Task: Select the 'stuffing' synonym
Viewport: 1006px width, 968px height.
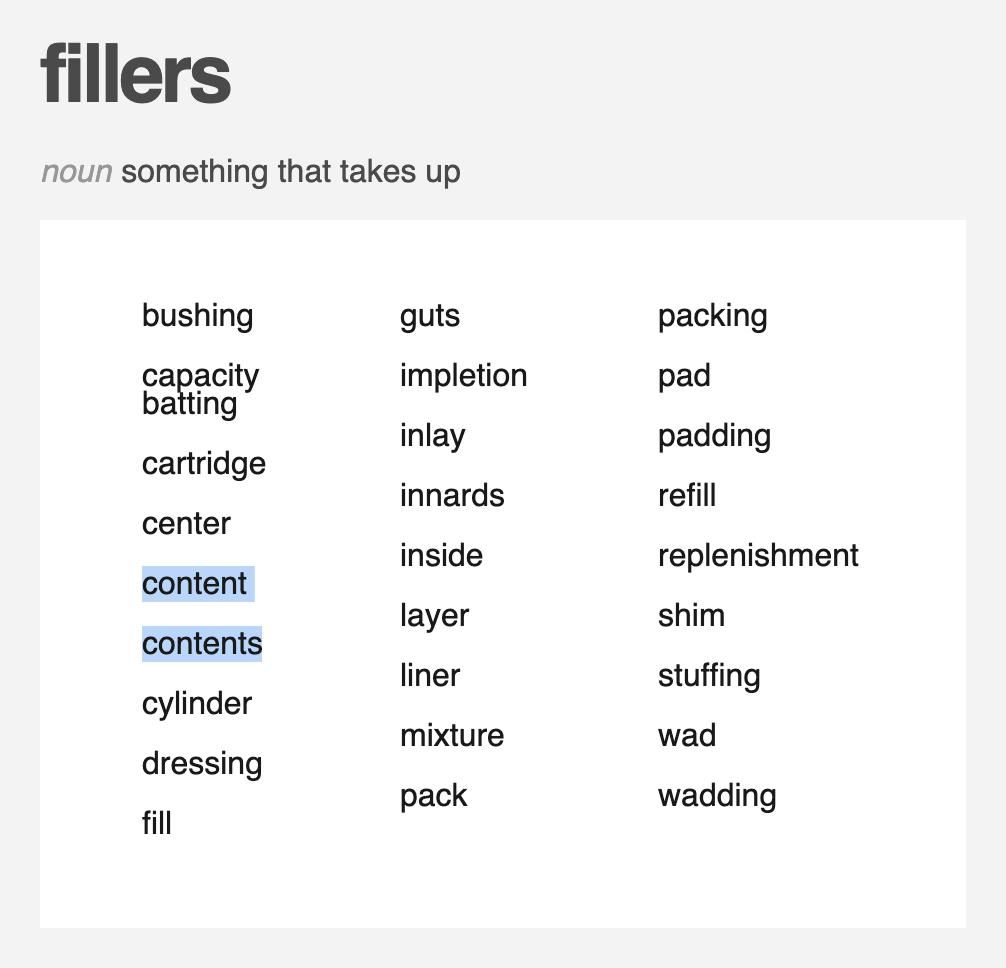Action: 709,675
